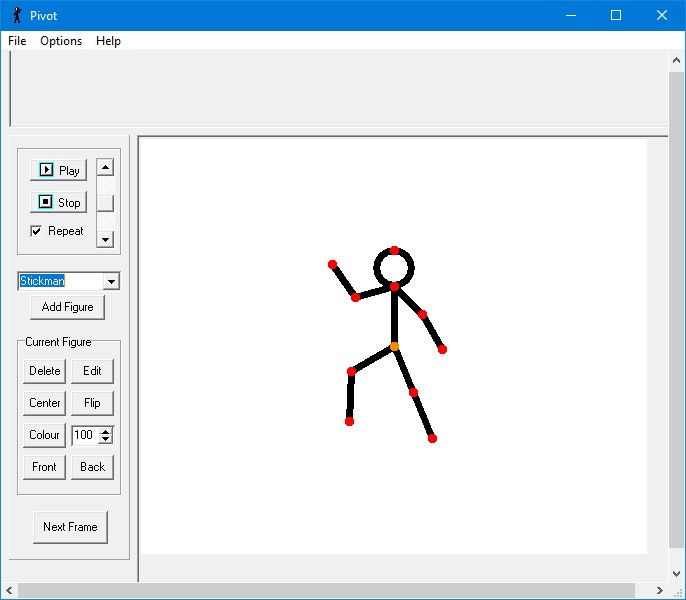686x600 pixels.
Task: Toggle the Repeat checkbox
Action: pyautogui.click(x=37, y=231)
